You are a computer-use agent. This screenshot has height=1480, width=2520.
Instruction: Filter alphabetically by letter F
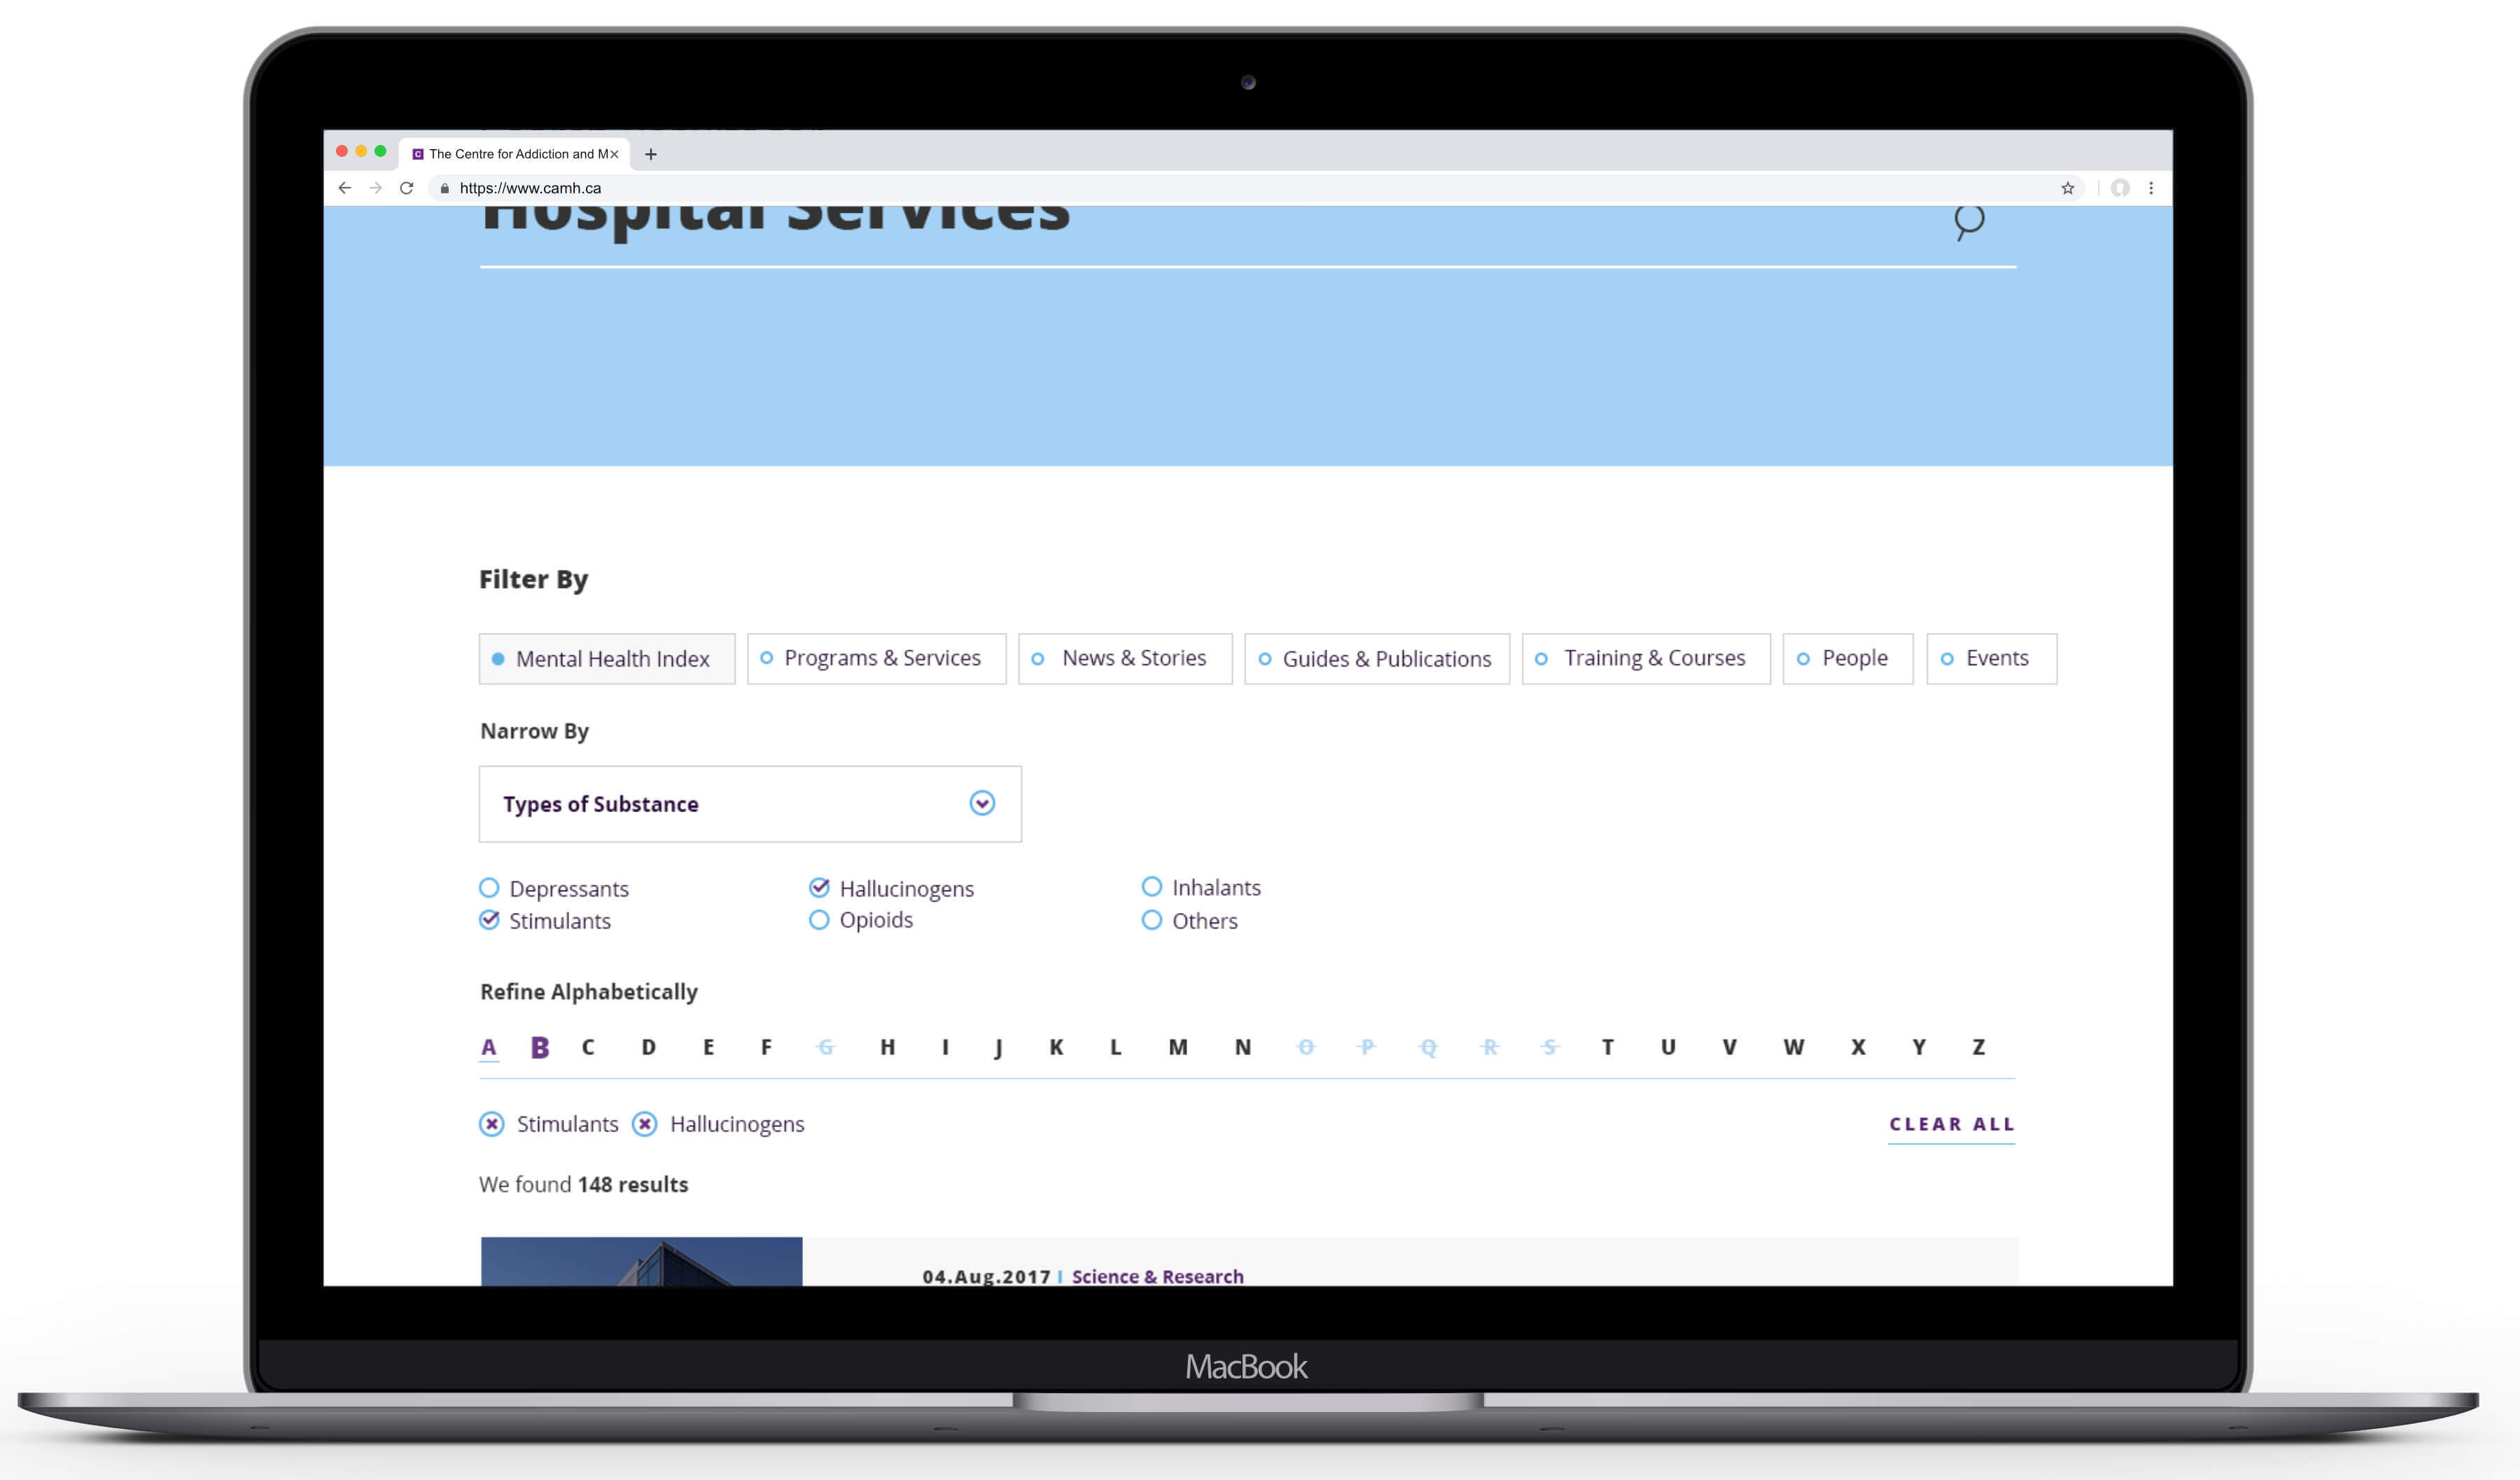coord(766,1047)
